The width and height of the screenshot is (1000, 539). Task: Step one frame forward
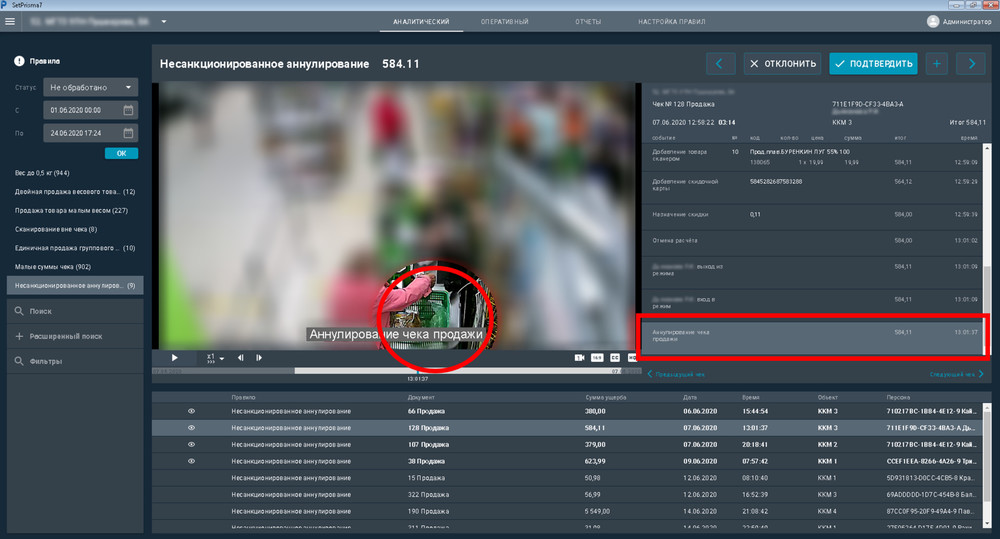click(259, 358)
